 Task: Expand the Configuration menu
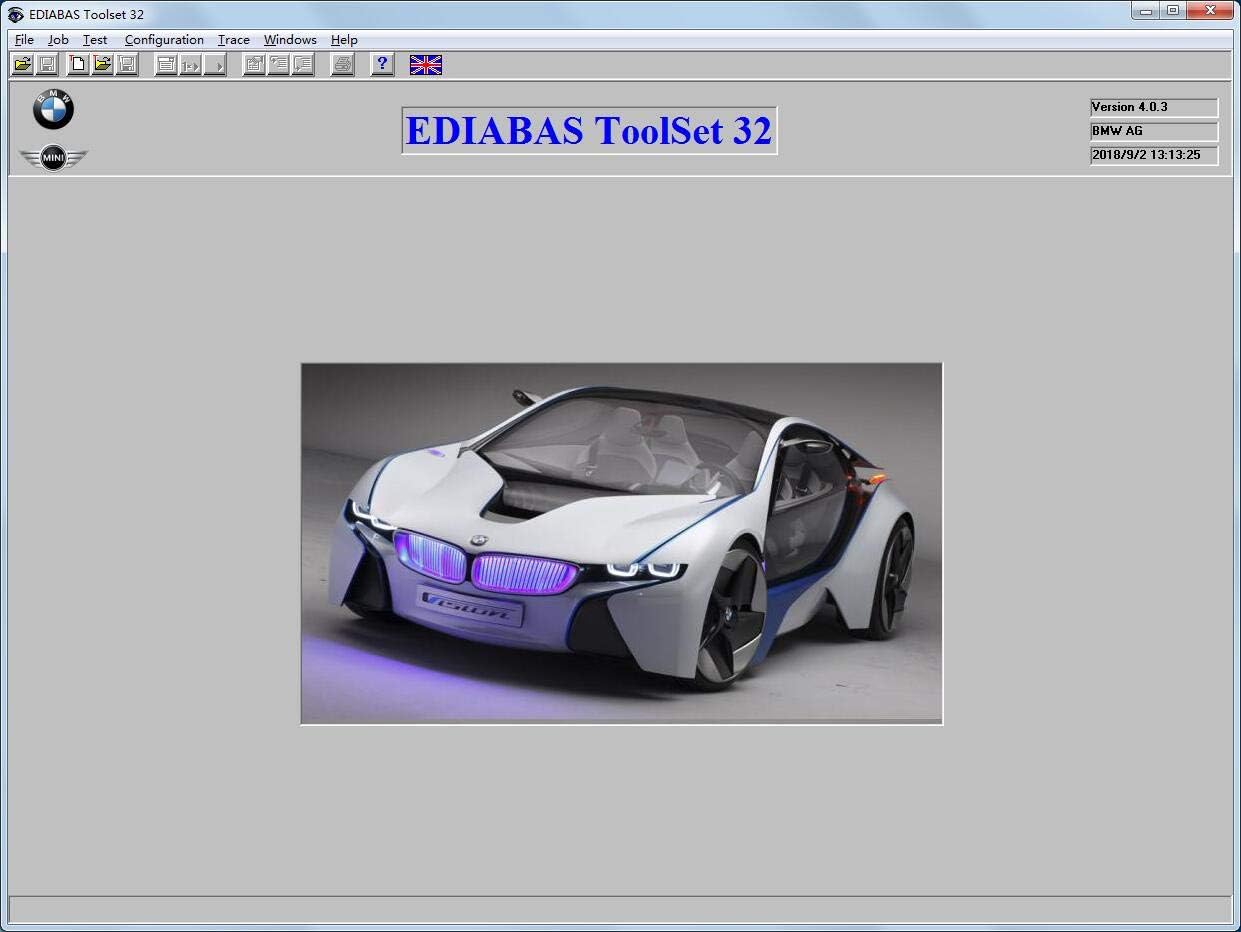pos(164,40)
